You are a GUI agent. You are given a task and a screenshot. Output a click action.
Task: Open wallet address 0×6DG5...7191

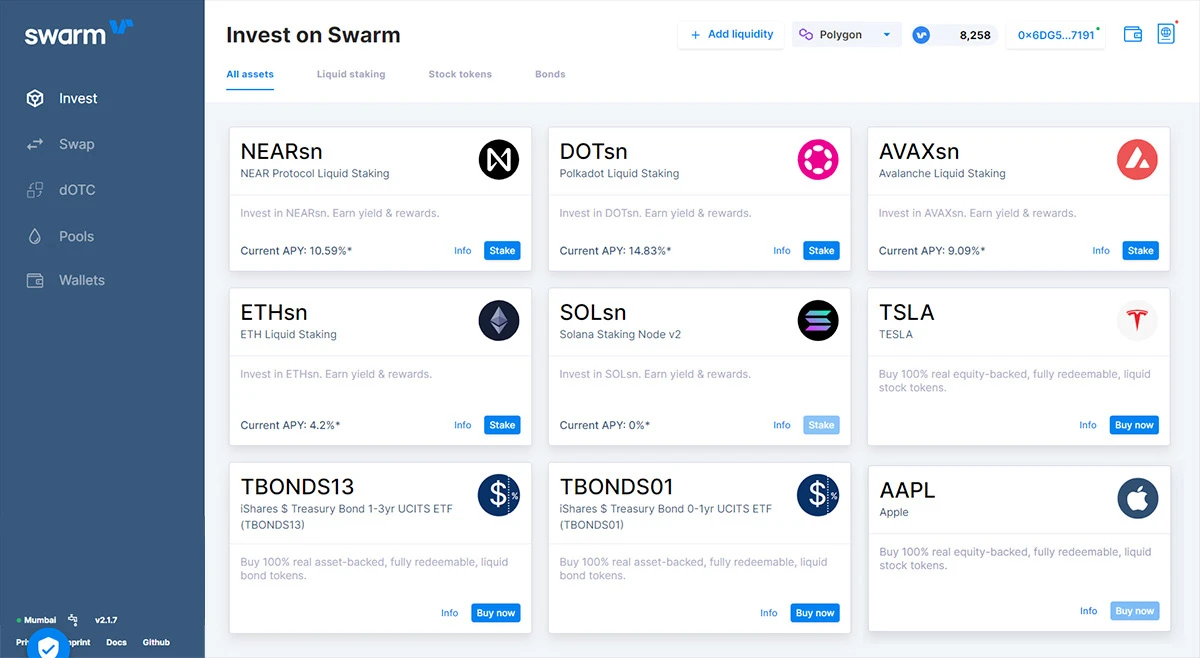tap(1056, 35)
